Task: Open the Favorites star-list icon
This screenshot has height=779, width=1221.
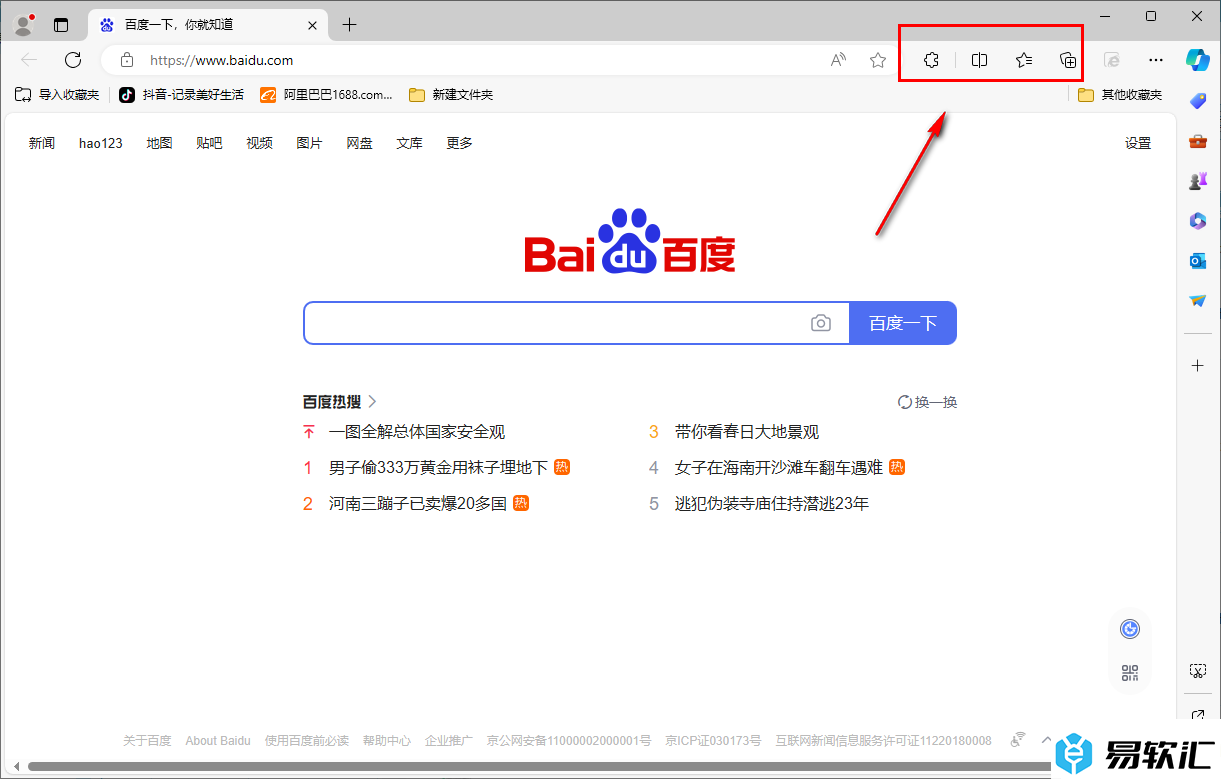Action: pos(1023,60)
